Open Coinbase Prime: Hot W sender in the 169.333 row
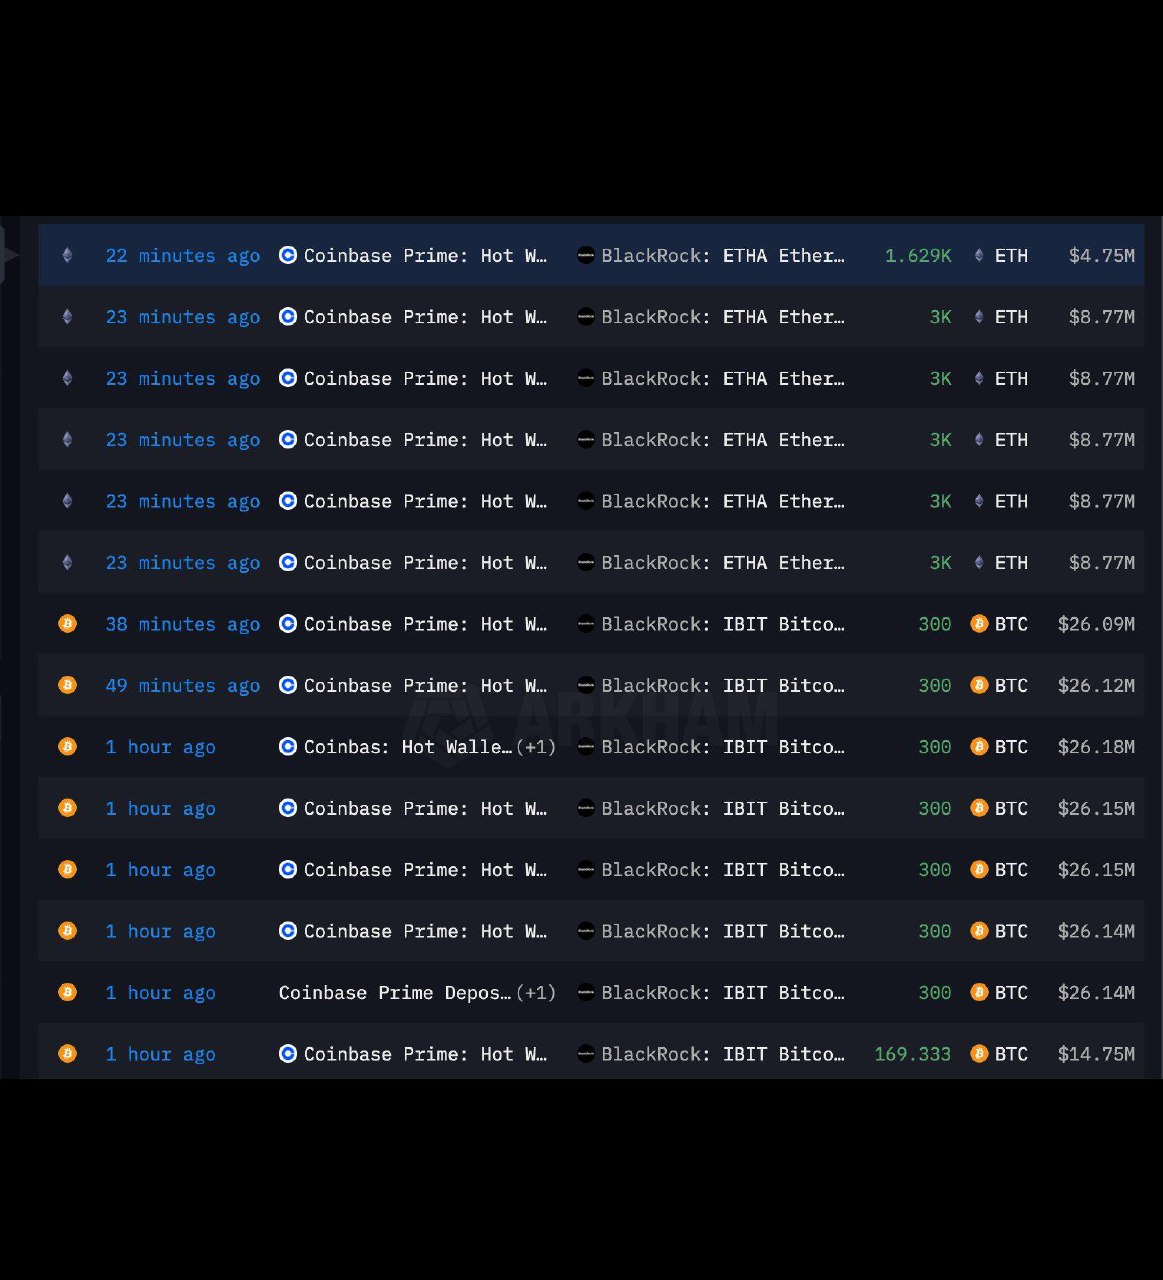The image size is (1163, 1280). tap(425, 1054)
